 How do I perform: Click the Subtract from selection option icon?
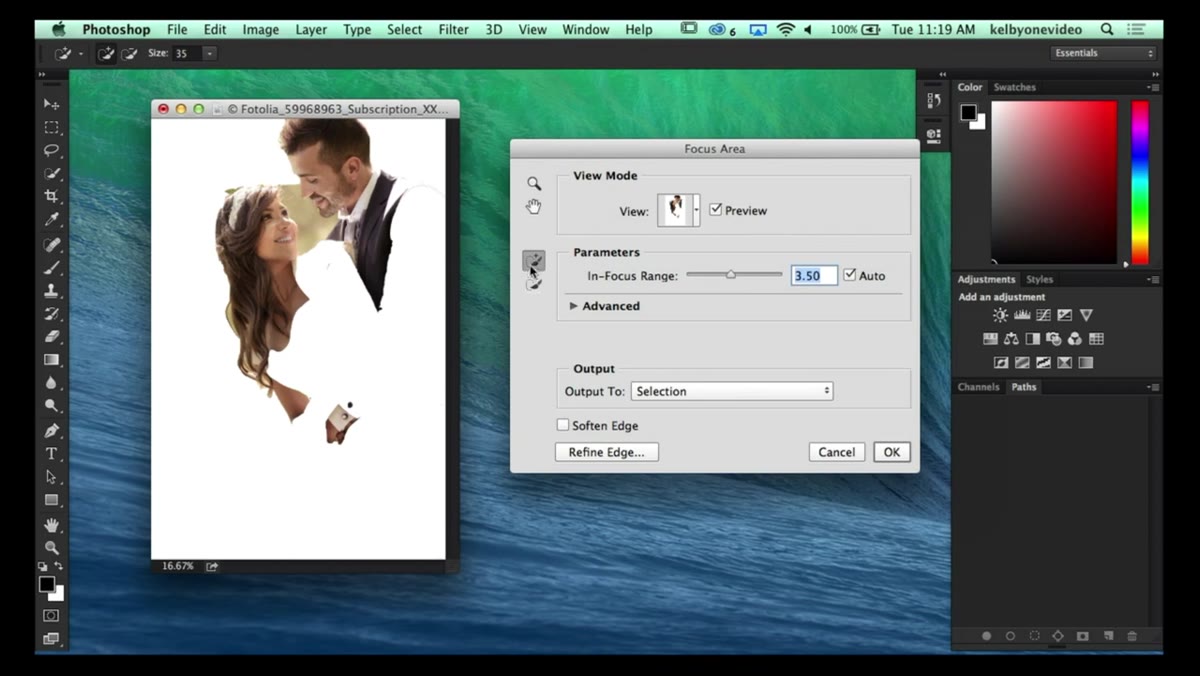(129, 53)
